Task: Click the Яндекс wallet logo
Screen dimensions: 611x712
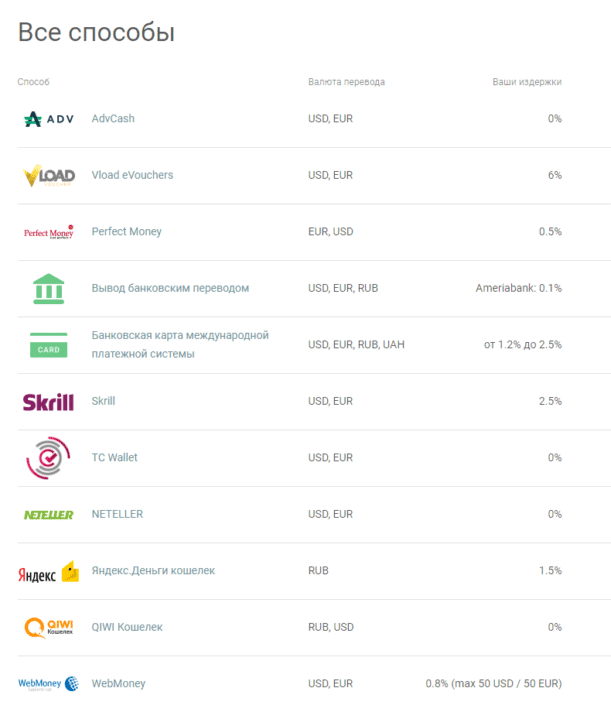Action: (x=48, y=572)
